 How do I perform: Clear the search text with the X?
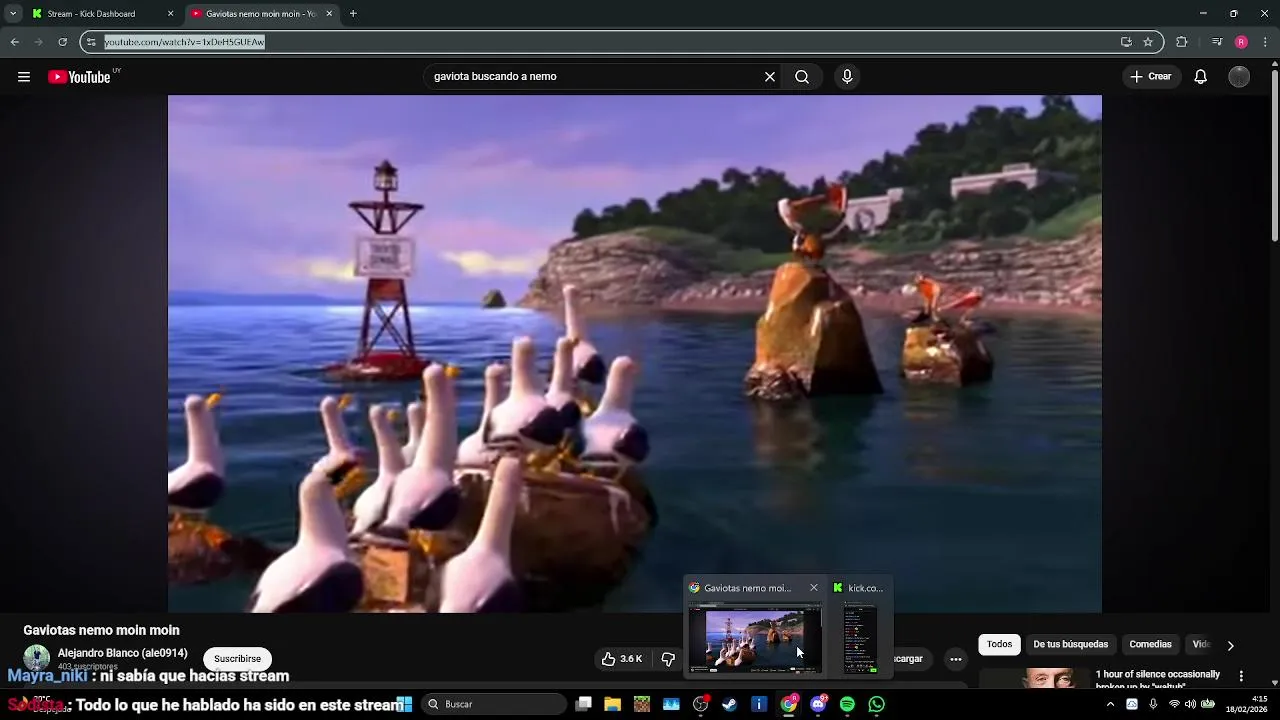click(x=770, y=77)
